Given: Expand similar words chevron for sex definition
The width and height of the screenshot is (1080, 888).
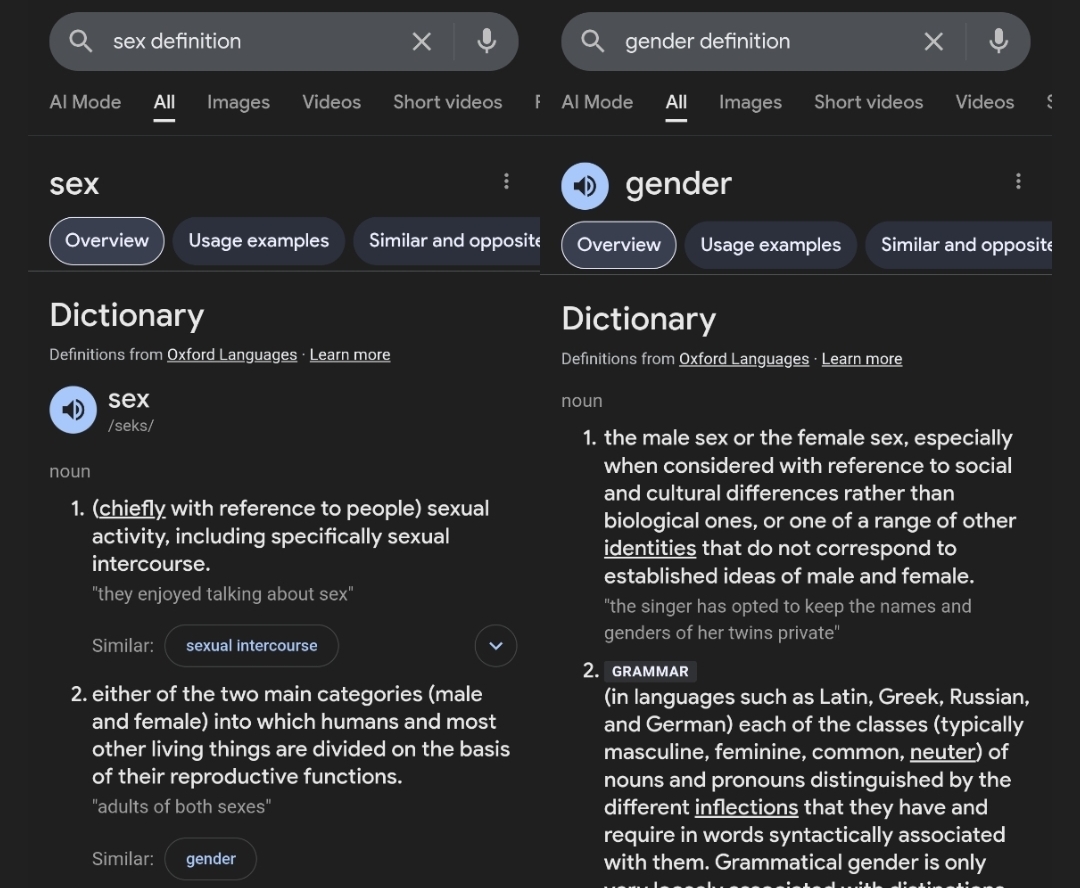Looking at the screenshot, I should coord(496,646).
